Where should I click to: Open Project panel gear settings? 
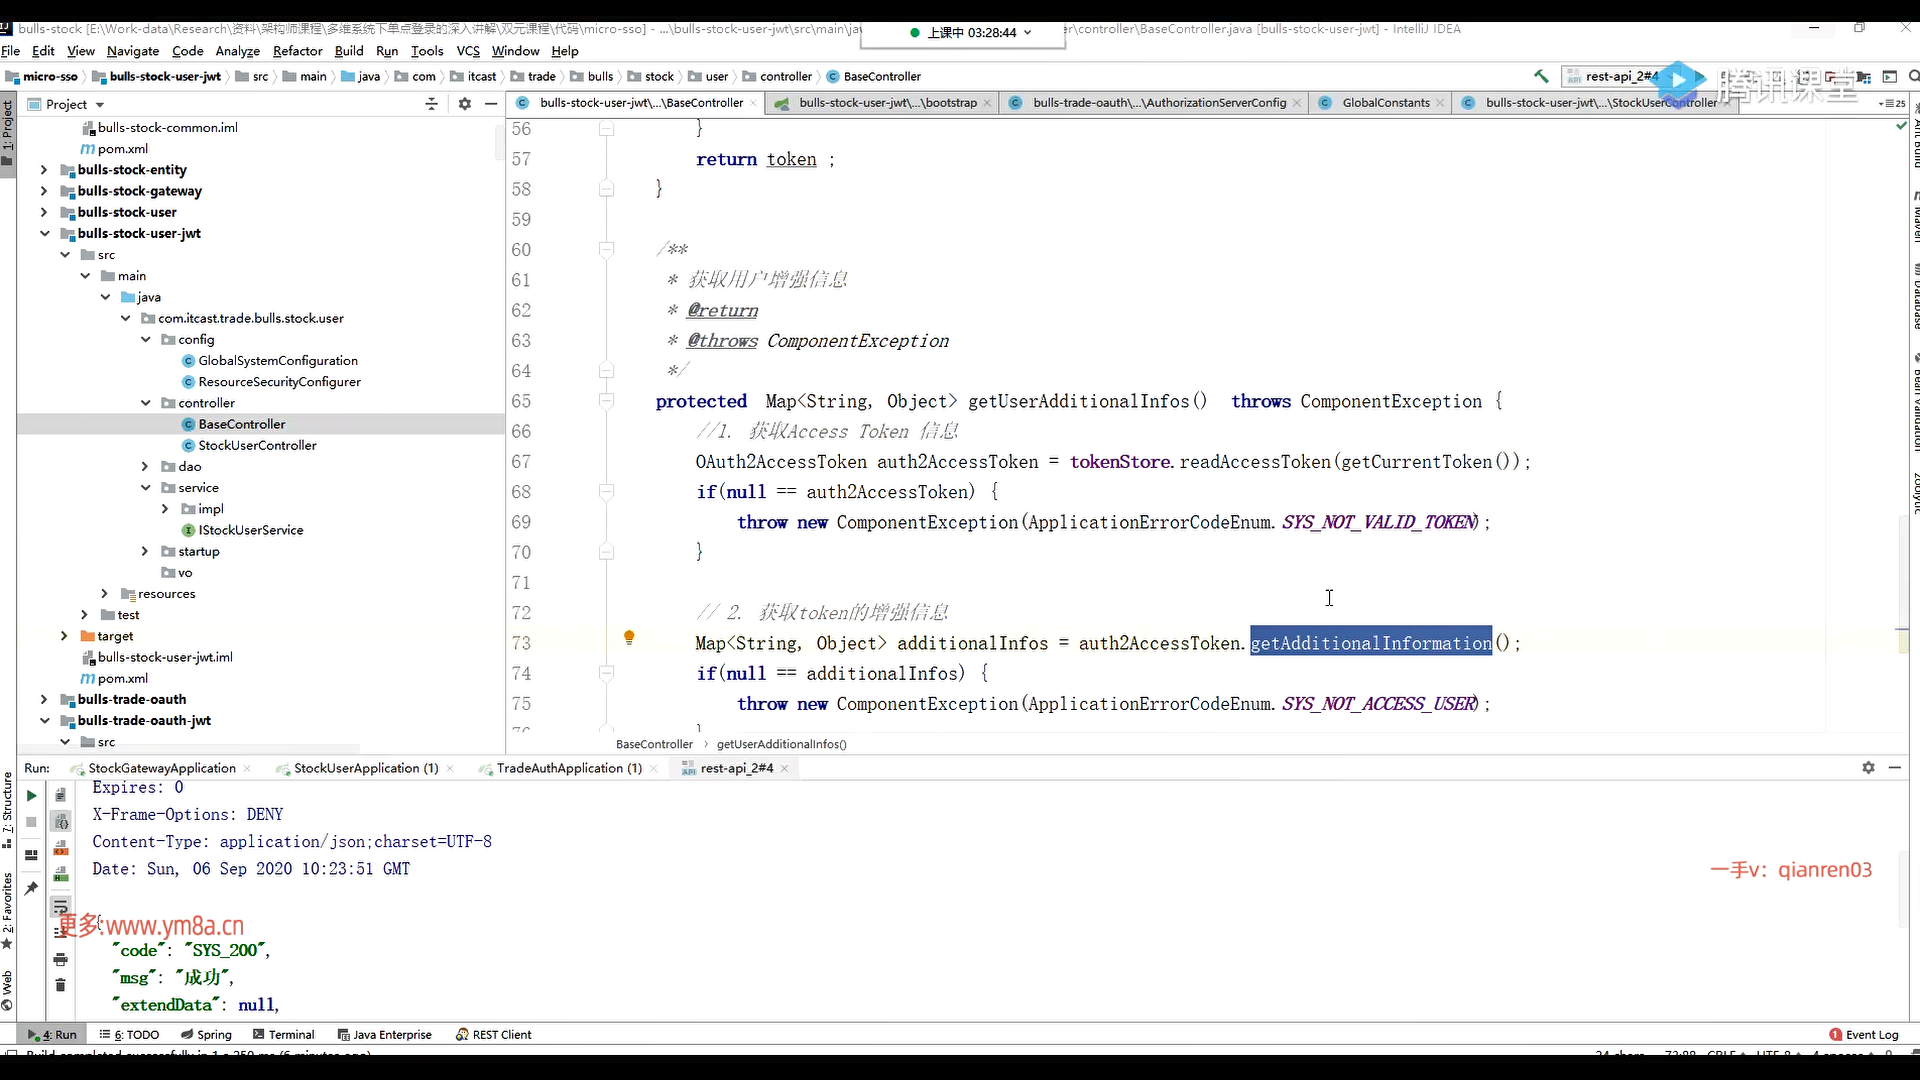[x=465, y=104]
